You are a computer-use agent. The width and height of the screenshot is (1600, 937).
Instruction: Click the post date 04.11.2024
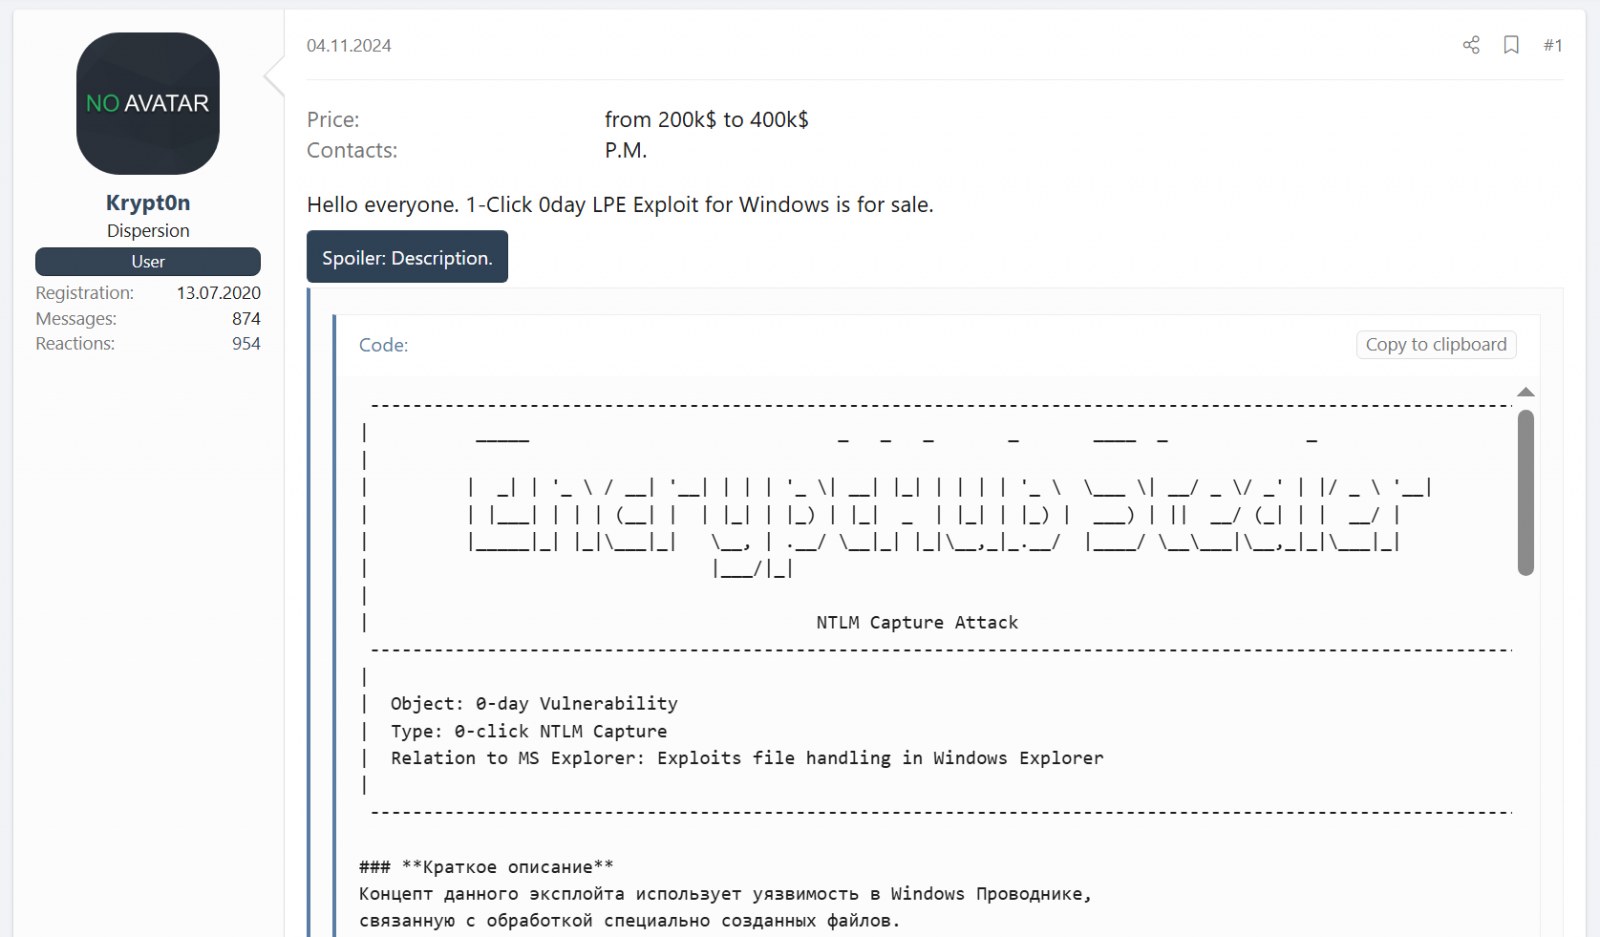coord(349,45)
